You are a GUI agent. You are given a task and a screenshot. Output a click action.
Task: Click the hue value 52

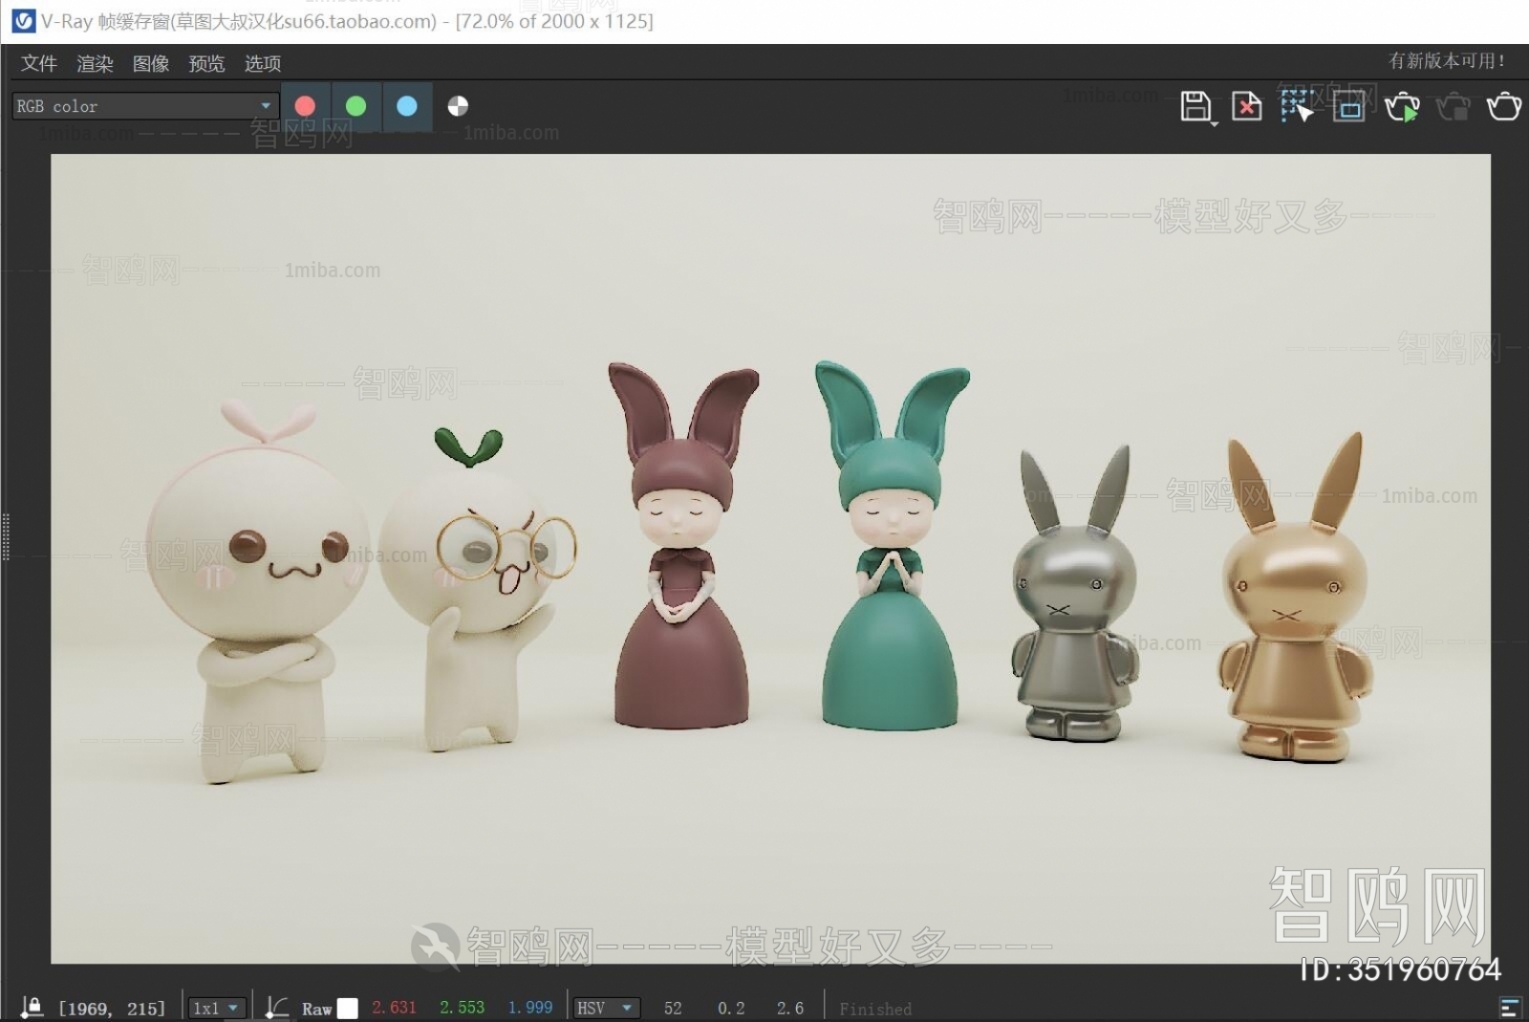click(673, 1008)
